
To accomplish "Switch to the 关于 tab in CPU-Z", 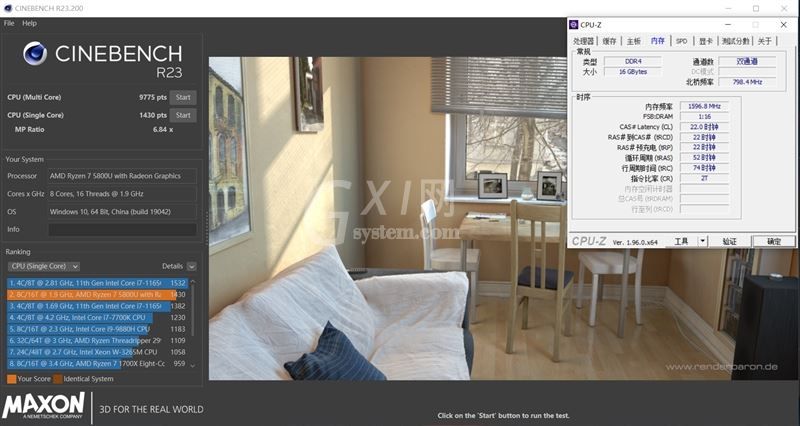I will [x=765, y=41].
